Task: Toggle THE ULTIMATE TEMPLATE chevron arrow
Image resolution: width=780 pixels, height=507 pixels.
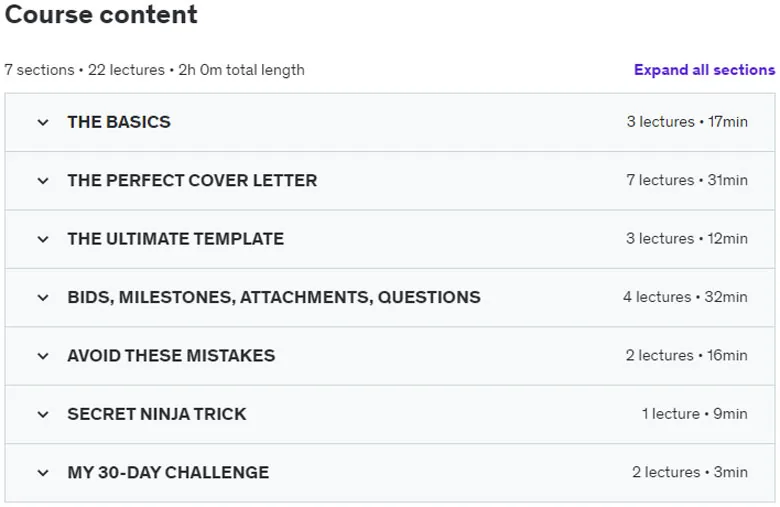Action: pyautogui.click(x=43, y=239)
